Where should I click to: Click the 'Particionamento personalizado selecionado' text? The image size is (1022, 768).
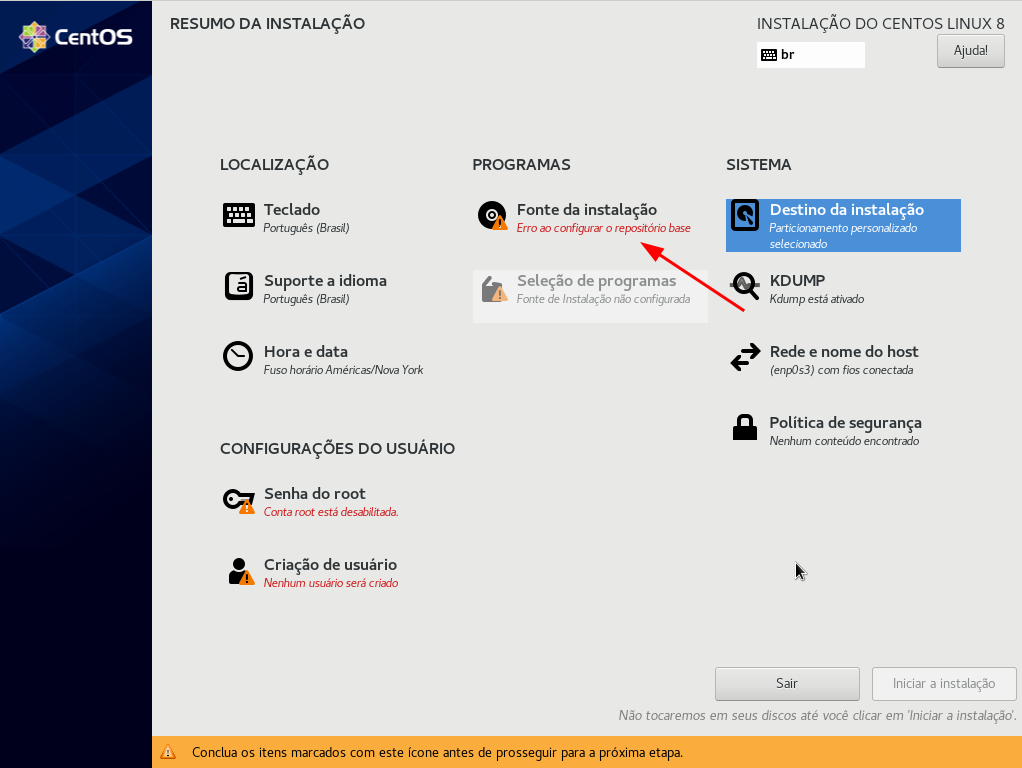pyautogui.click(x=843, y=236)
